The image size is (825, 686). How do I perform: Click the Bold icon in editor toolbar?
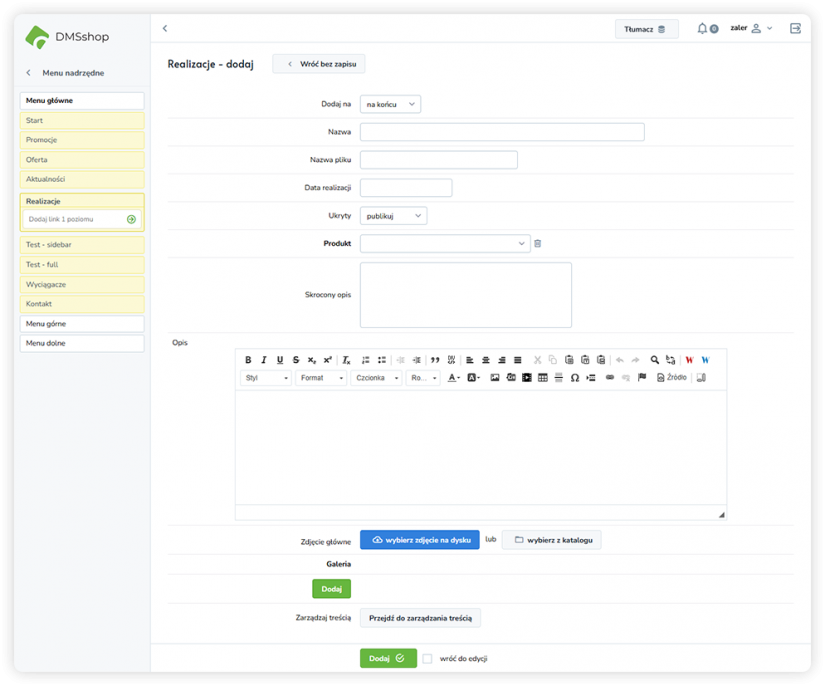point(248,360)
